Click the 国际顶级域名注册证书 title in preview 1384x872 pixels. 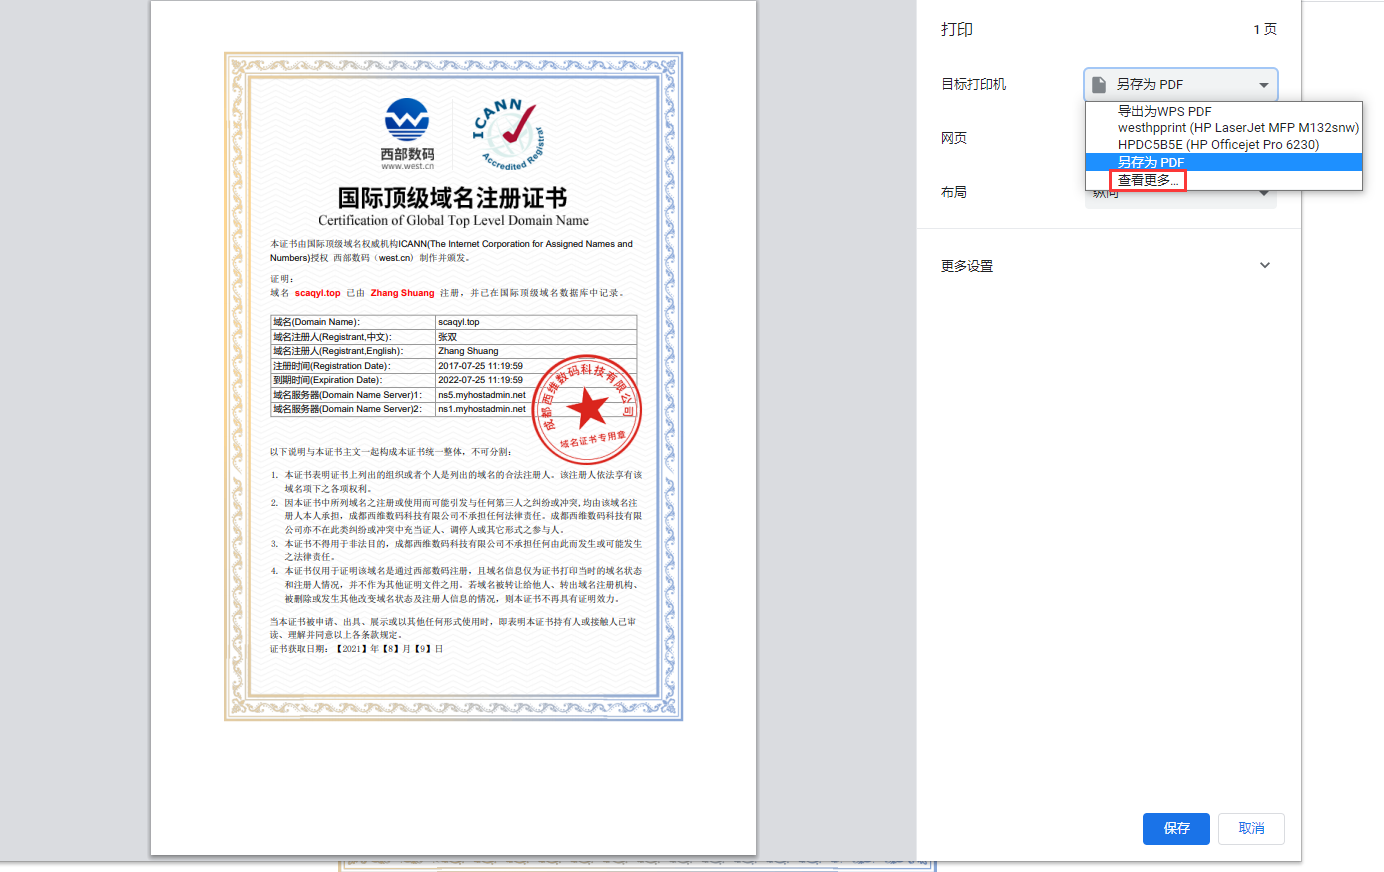point(452,198)
